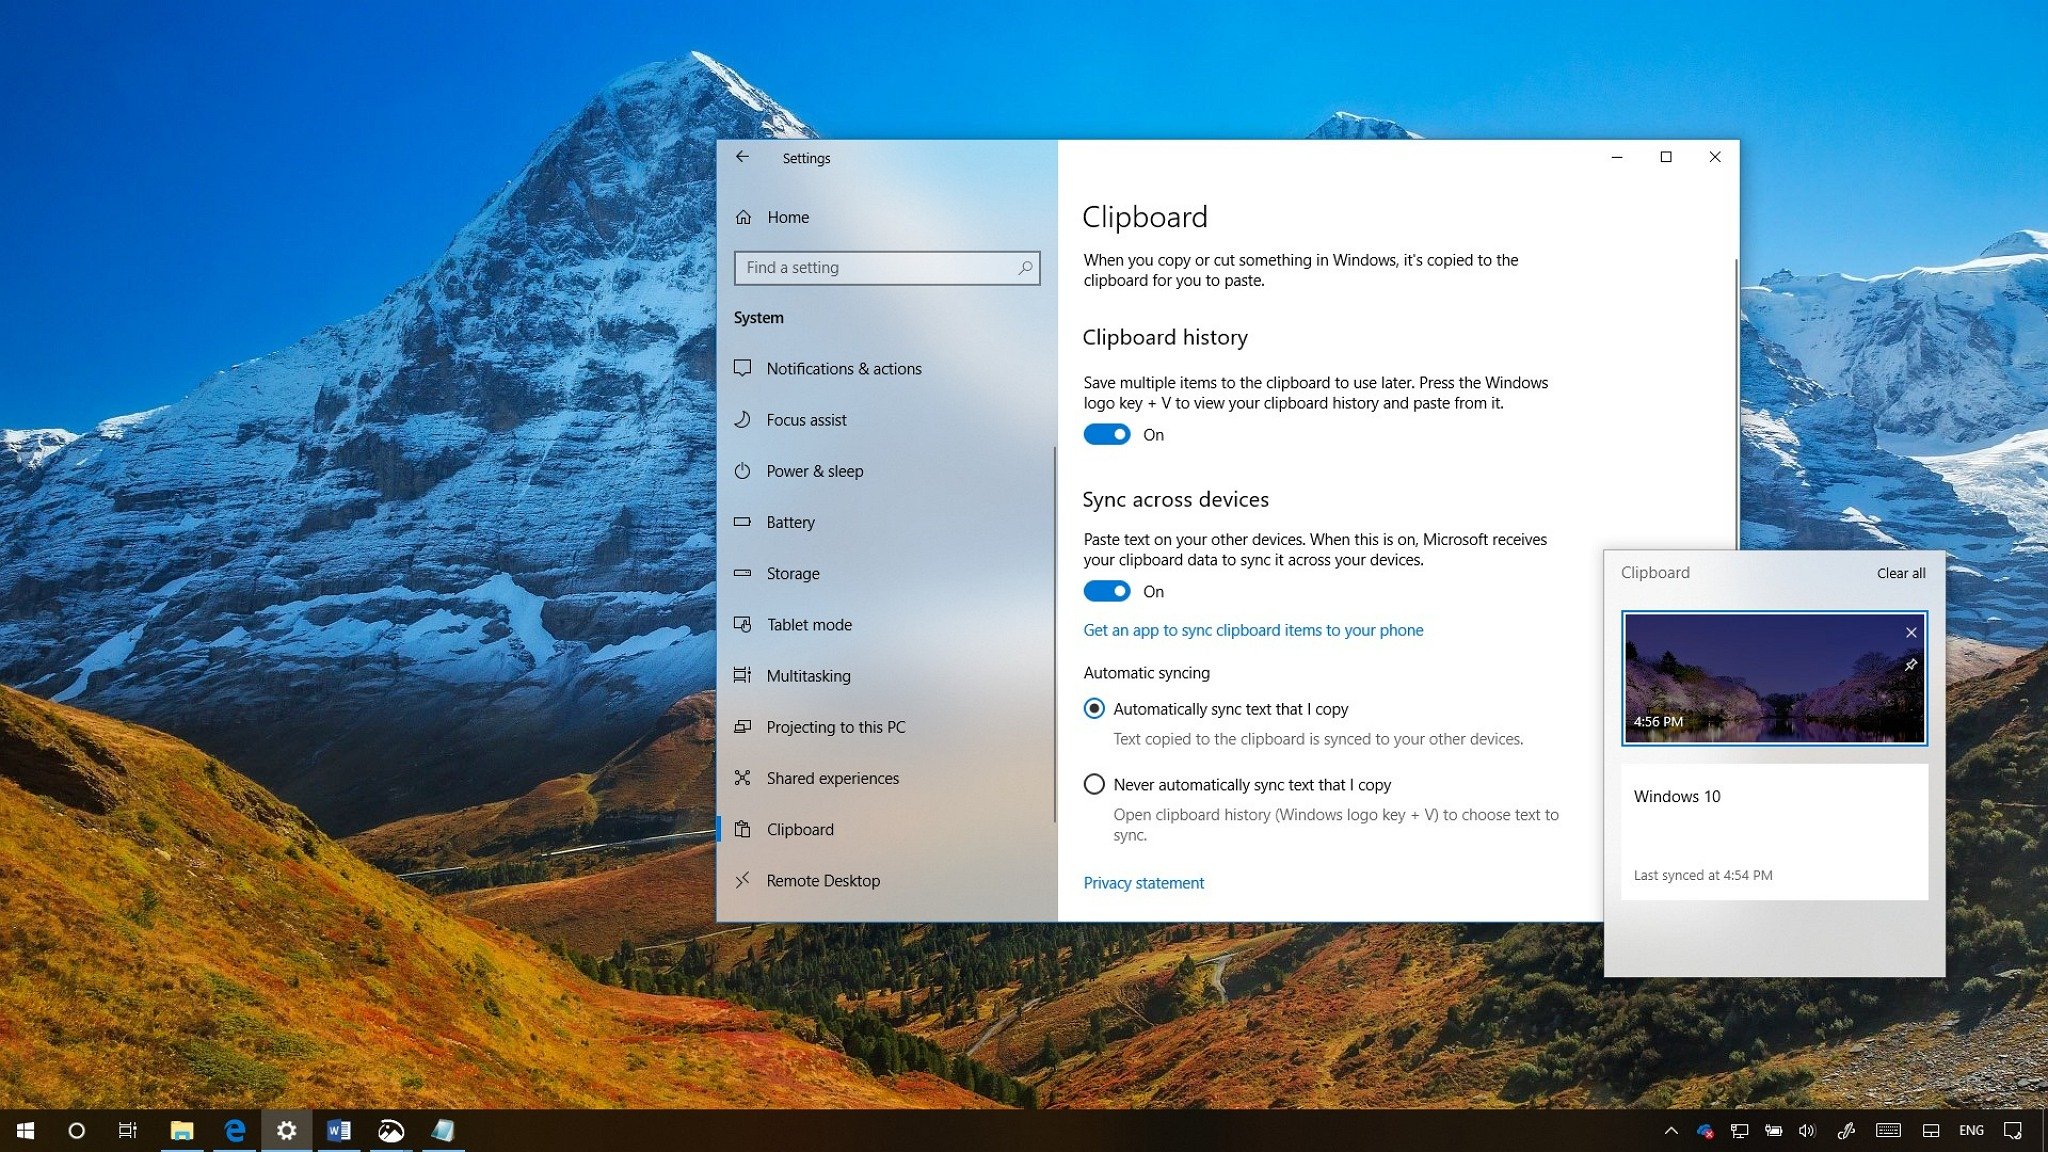Screen dimensions: 2048x1152
Task: Select Never automatically sync text that I copy
Action: 1094,783
